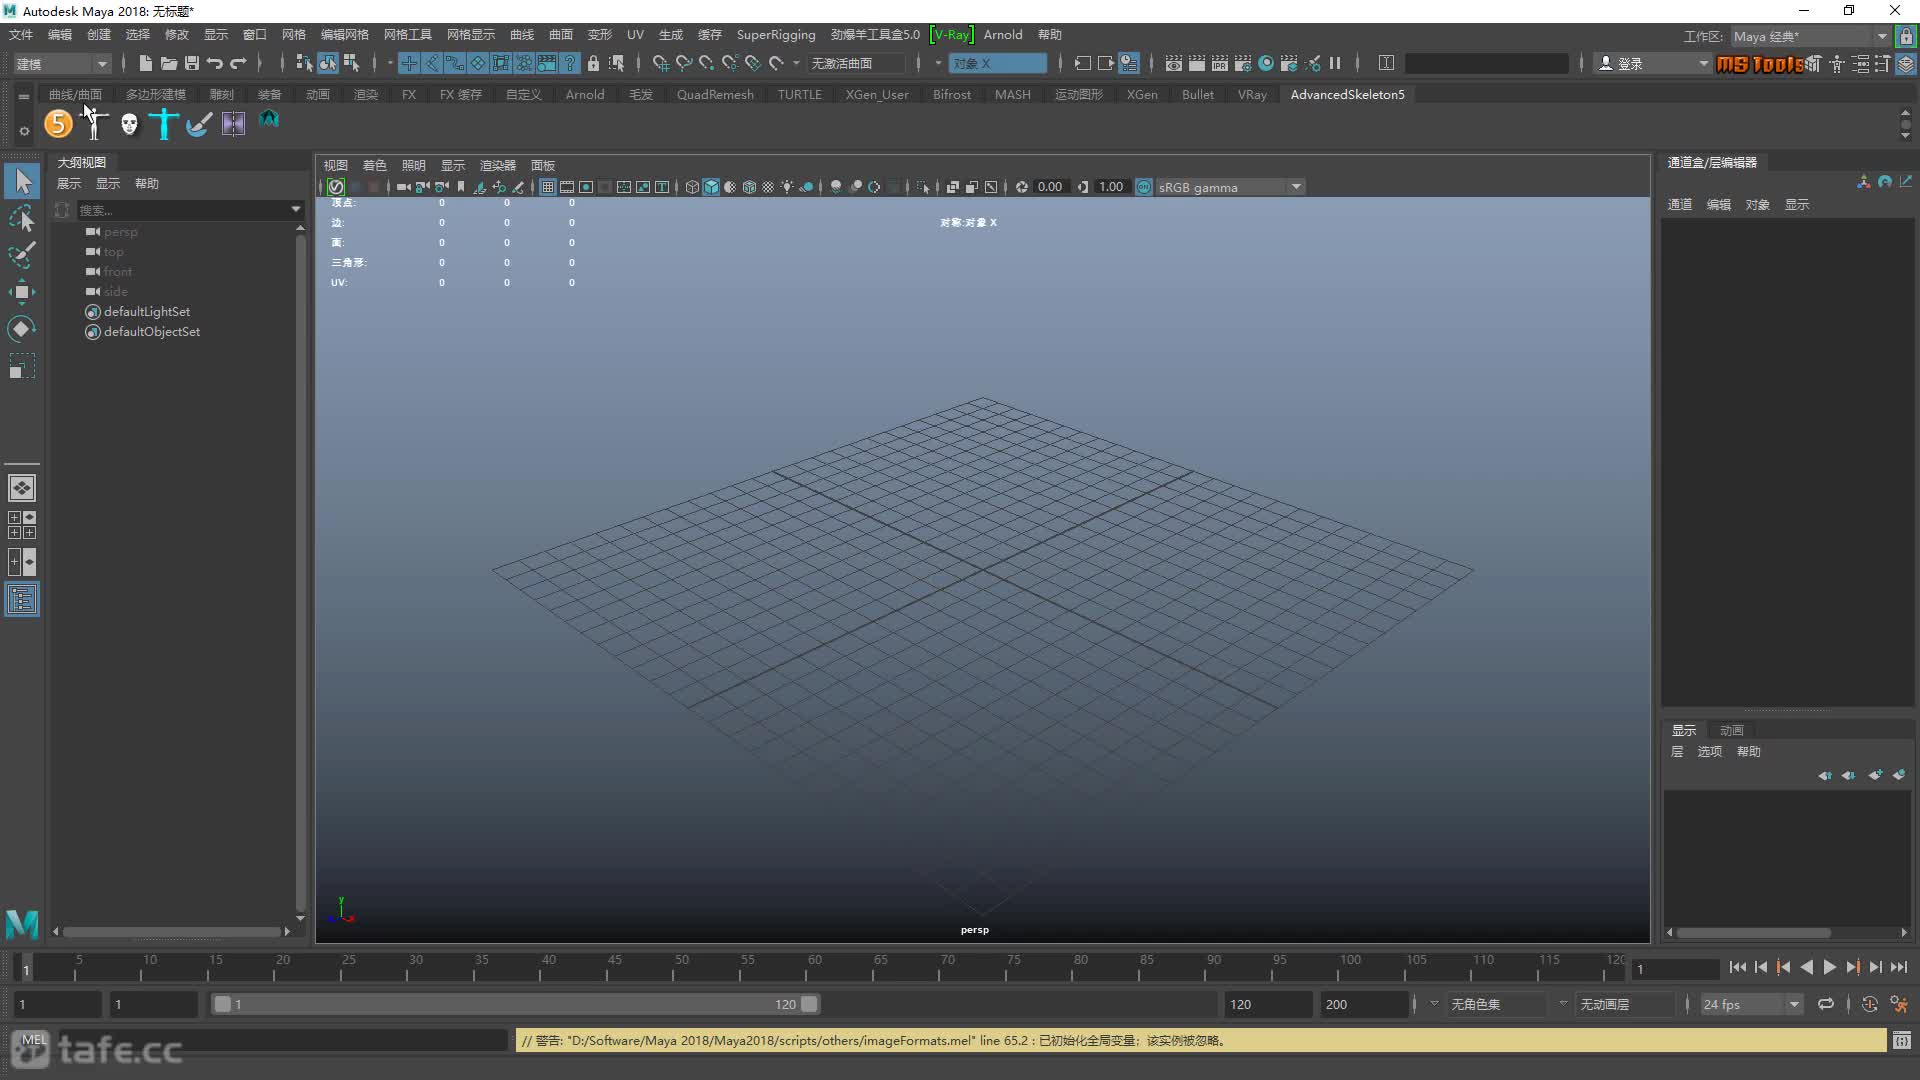Toggle snap to points
The width and height of the screenshot is (1920, 1080).
tap(707, 63)
